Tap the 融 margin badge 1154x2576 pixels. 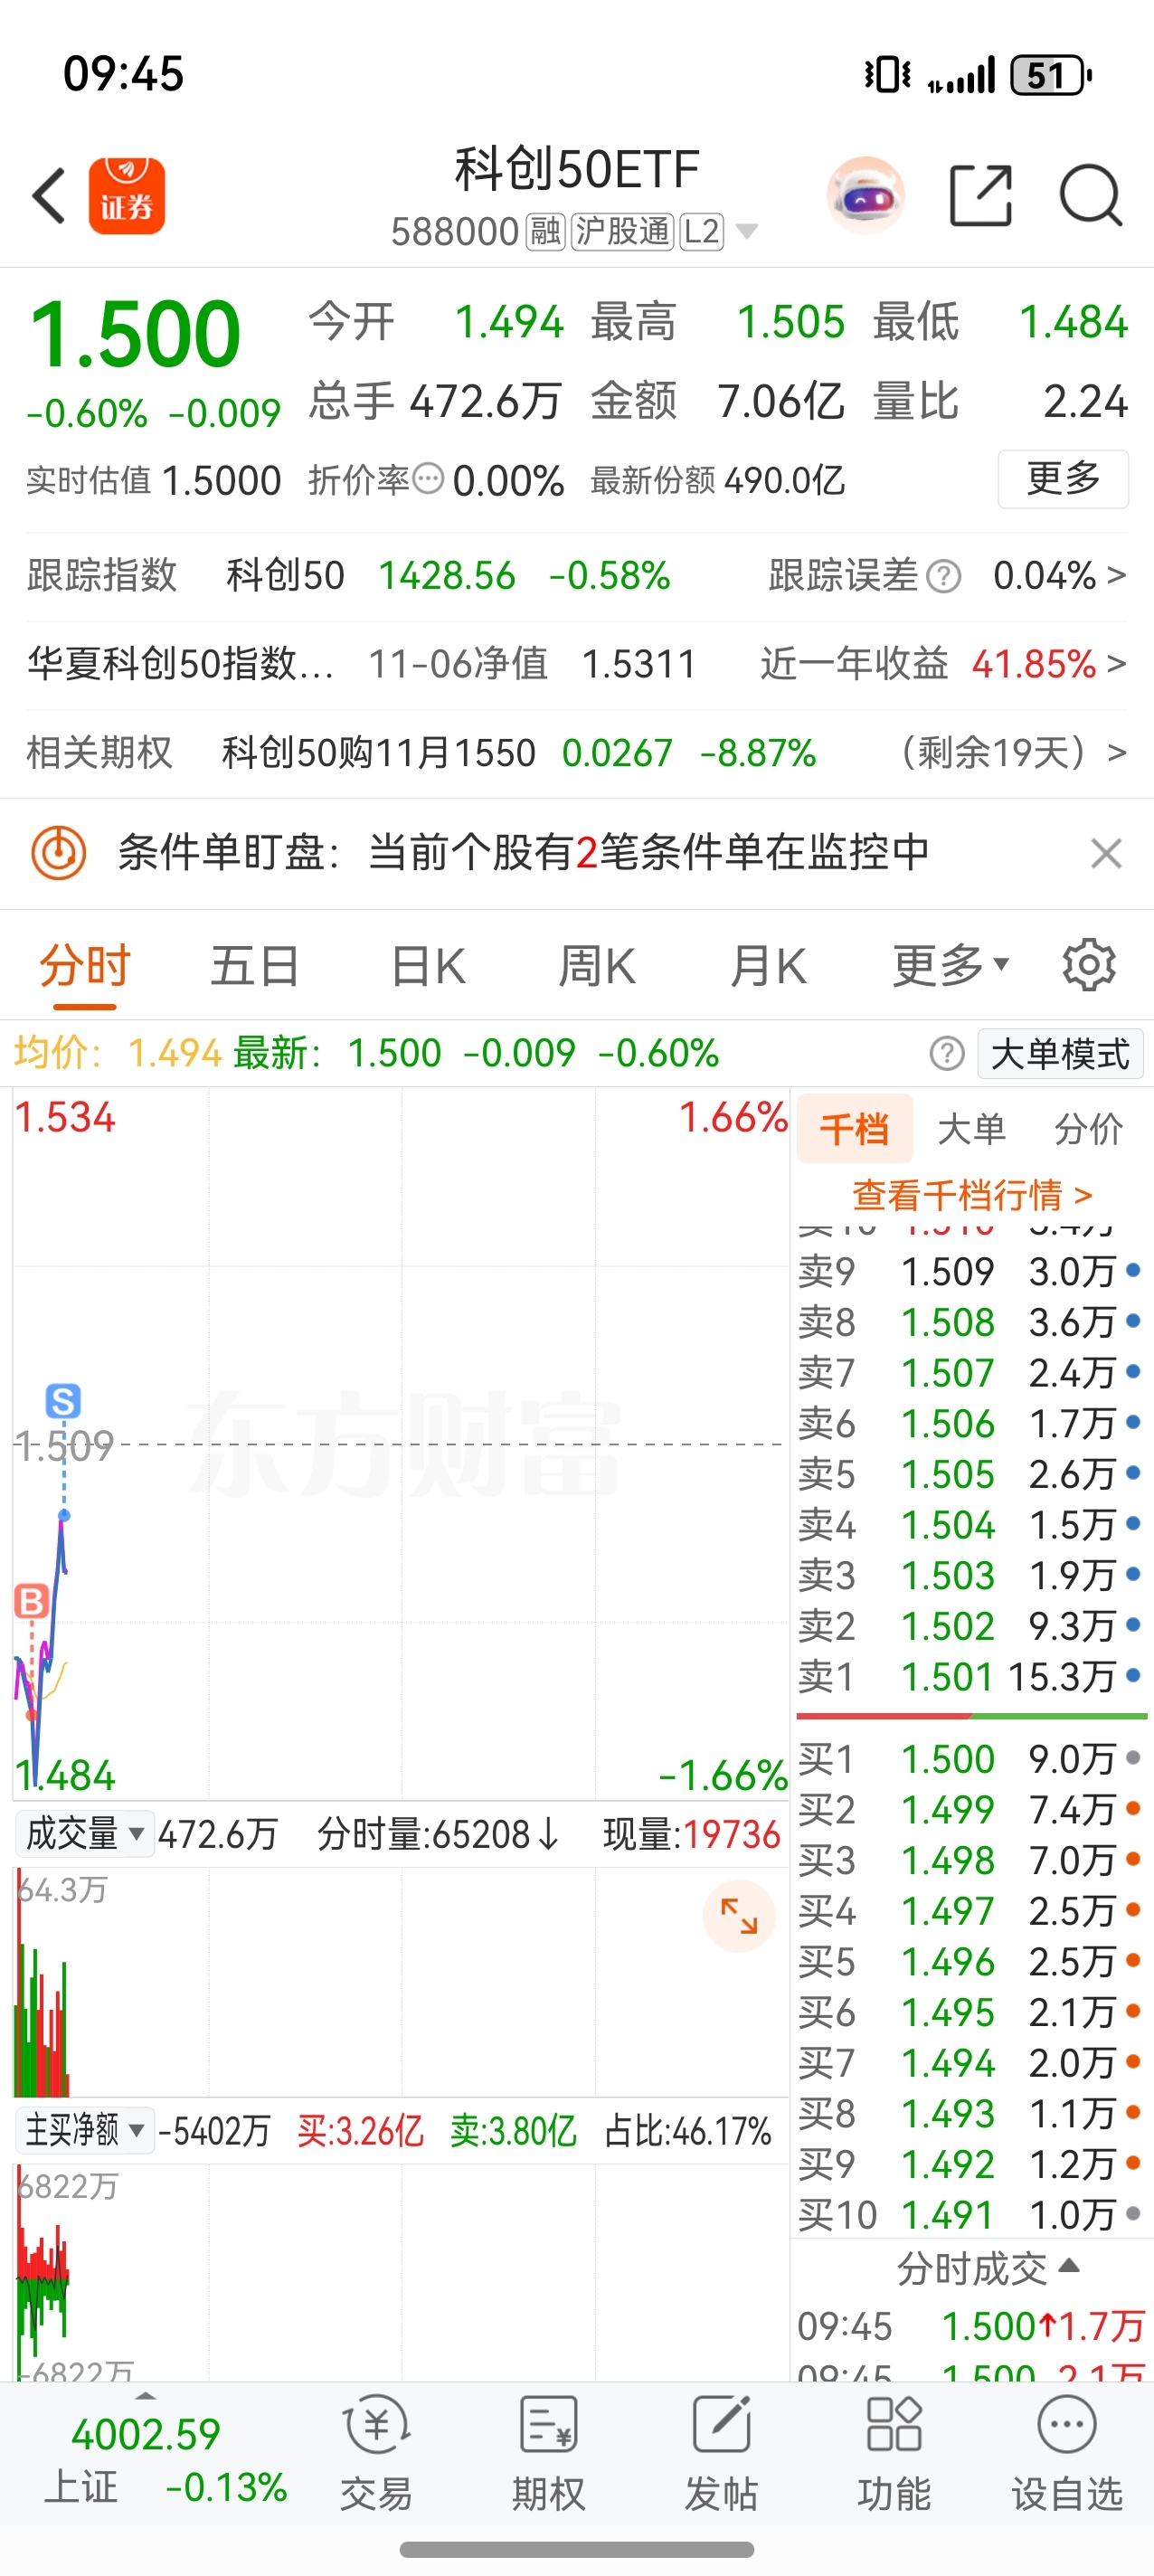click(x=546, y=232)
